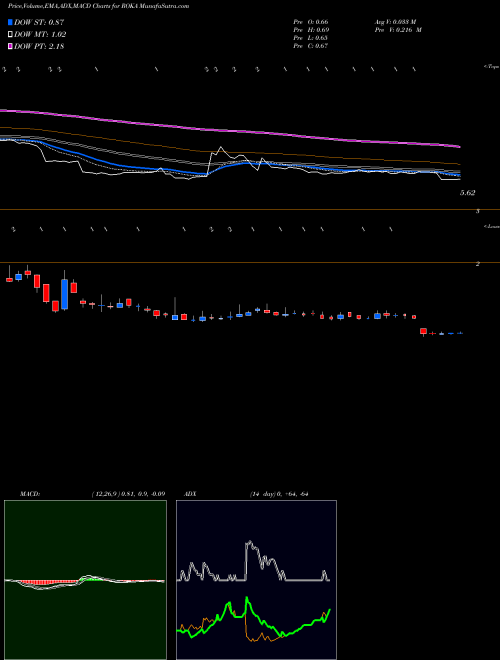This screenshot has height=660, width=500.
Task: Click the magenta DOW PT legend swatch
Action: click(x=10, y=46)
